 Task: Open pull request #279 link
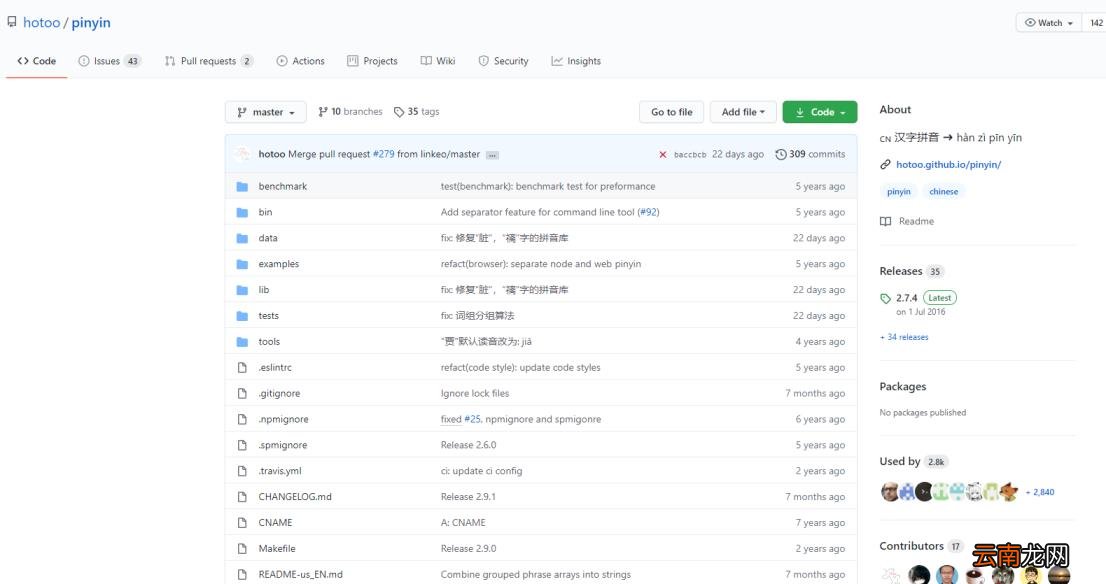coord(384,154)
